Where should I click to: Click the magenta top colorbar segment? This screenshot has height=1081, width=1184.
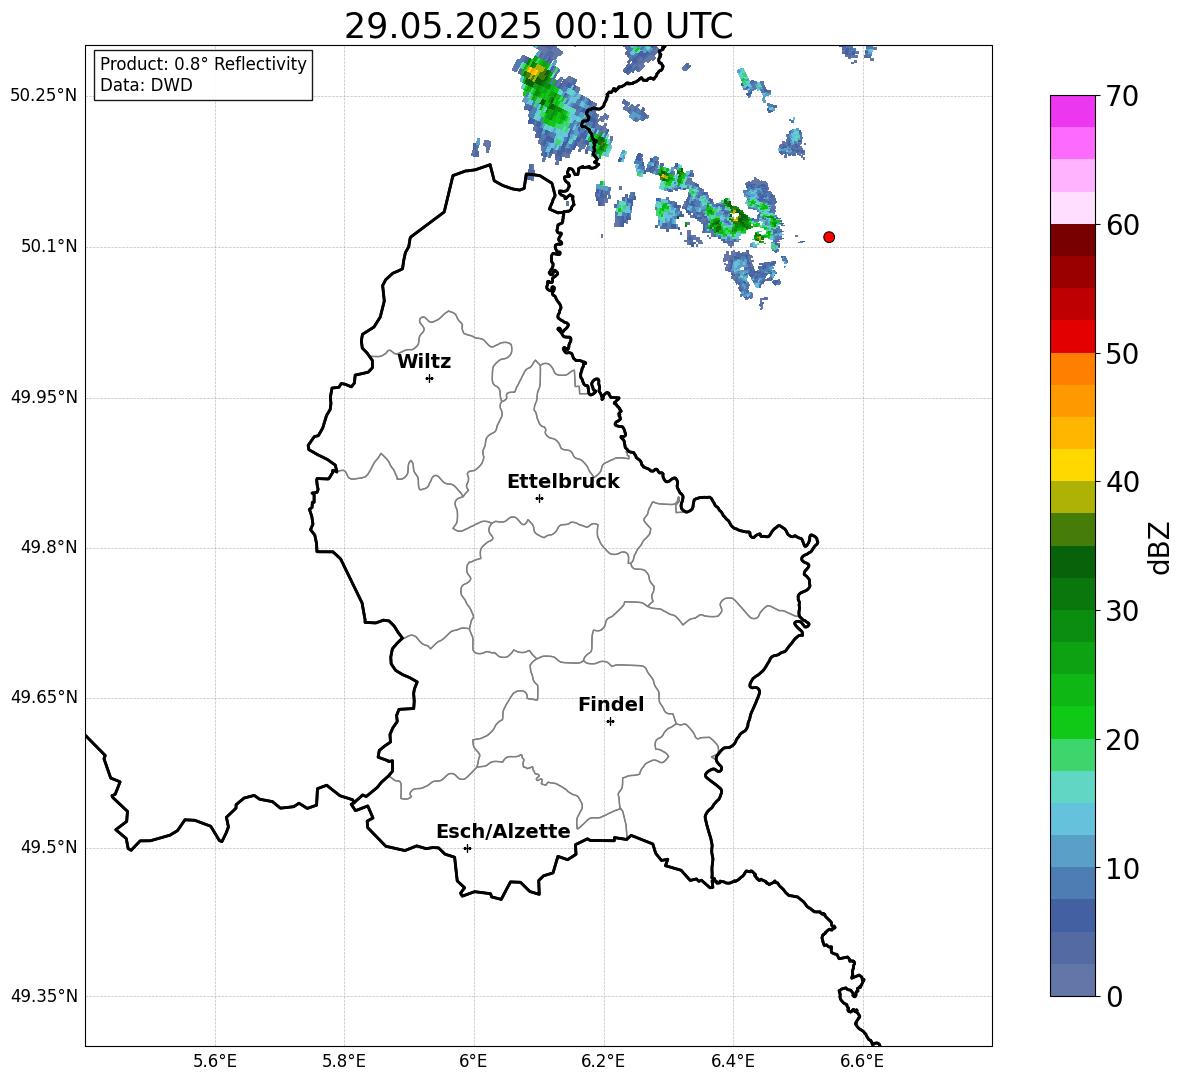tap(1072, 111)
